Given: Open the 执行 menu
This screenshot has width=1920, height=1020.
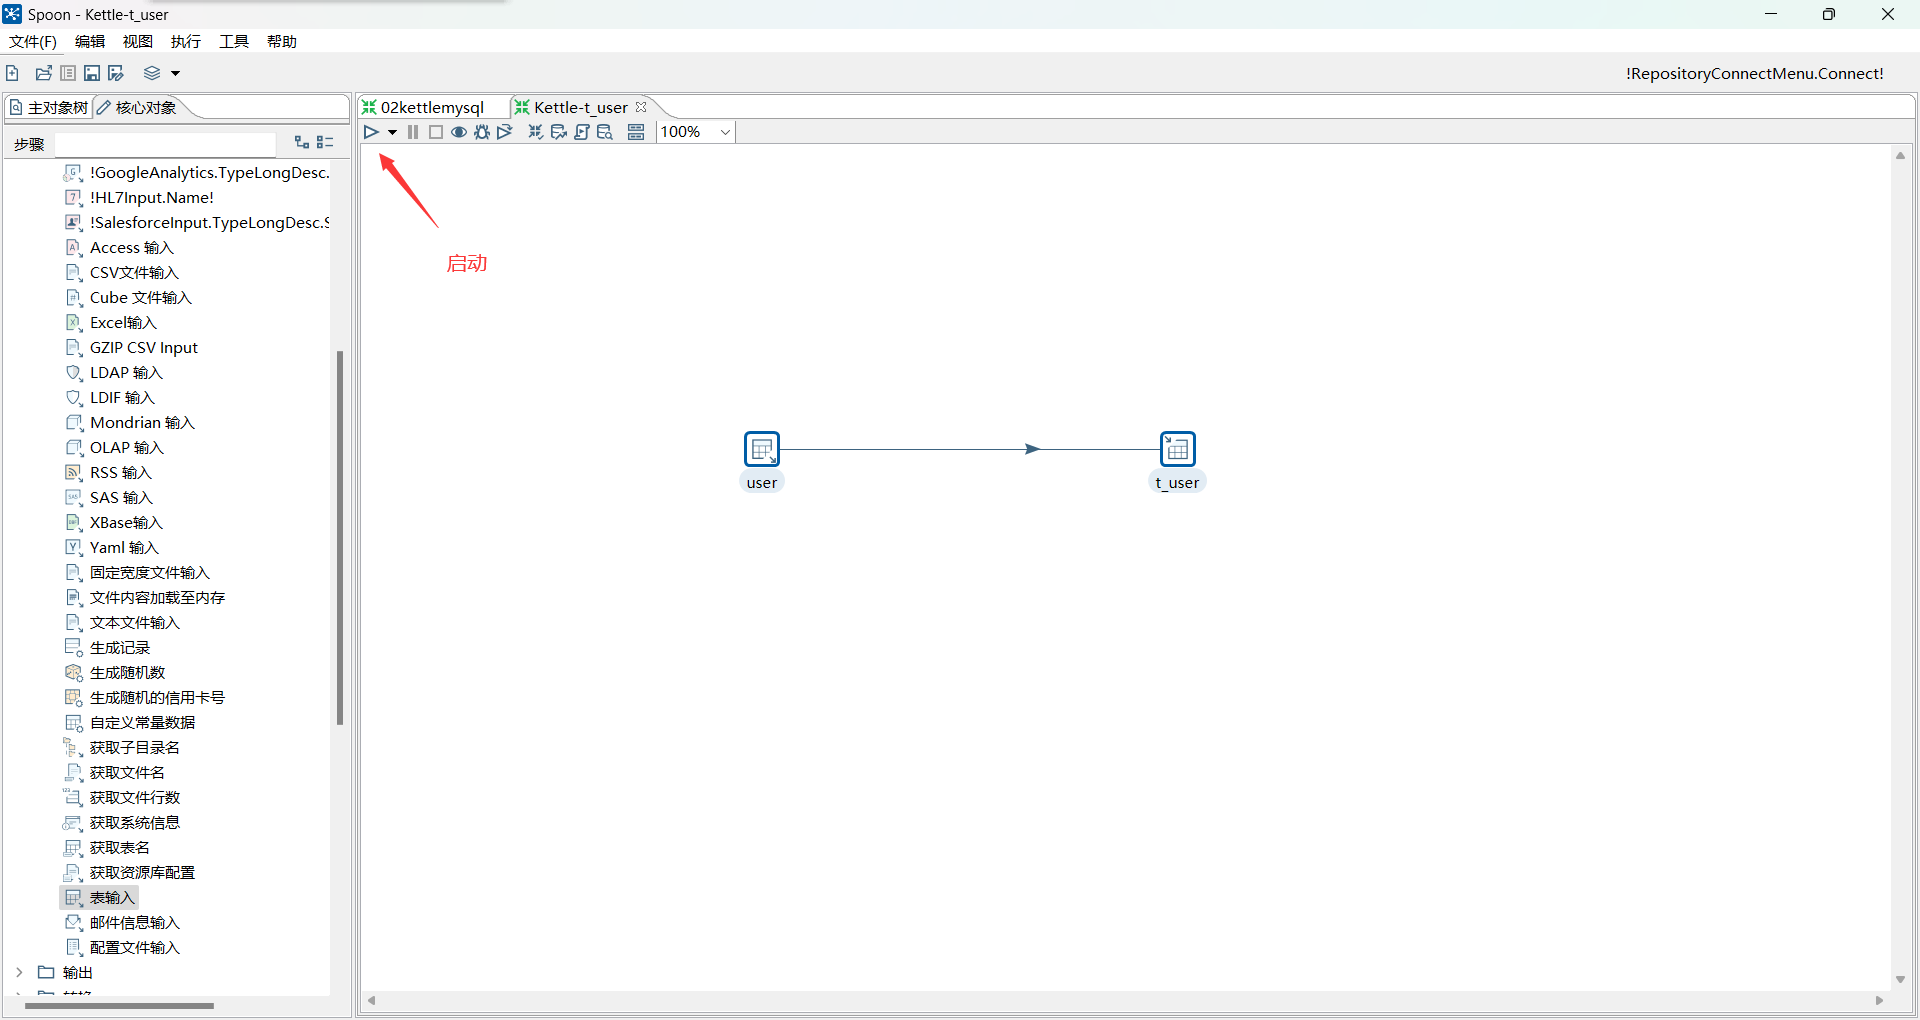Looking at the screenshot, I should point(186,41).
